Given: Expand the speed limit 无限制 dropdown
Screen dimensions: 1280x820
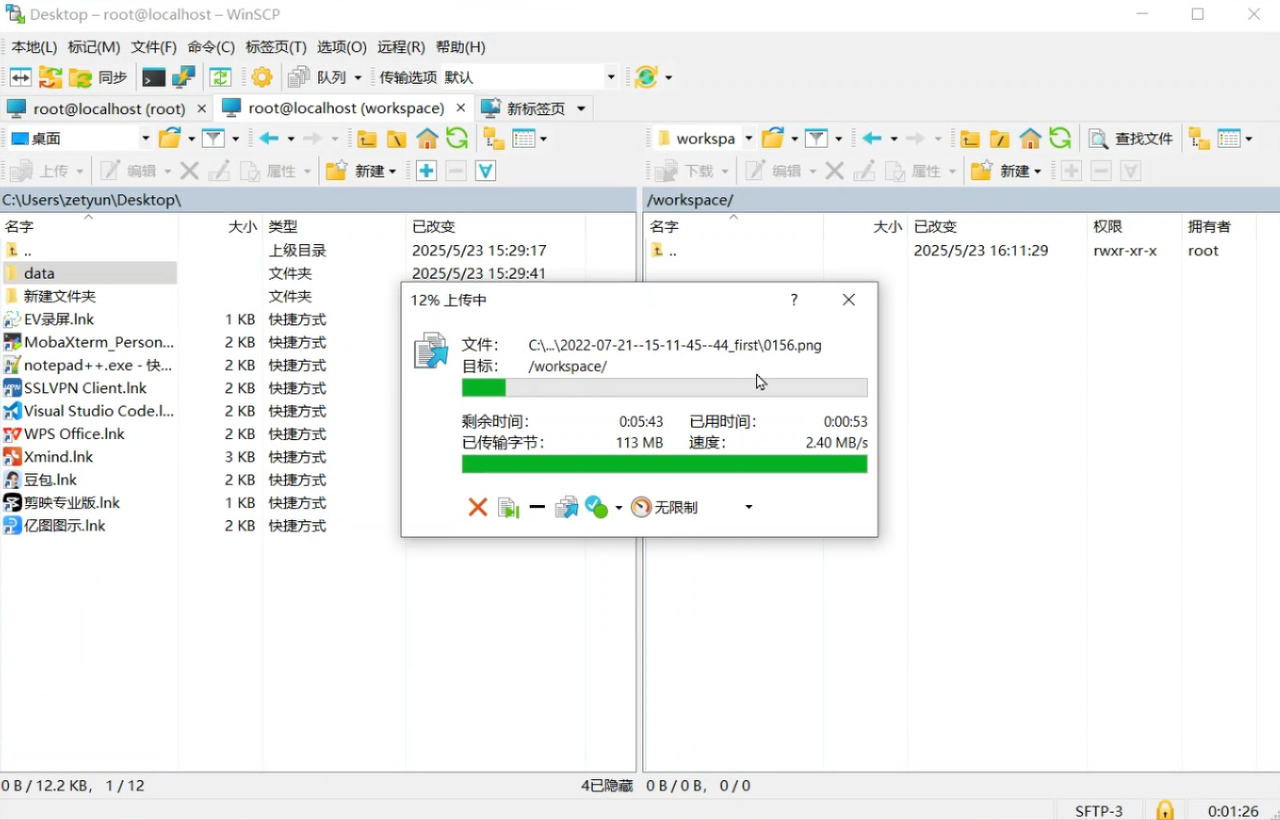Looking at the screenshot, I should pos(748,508).
